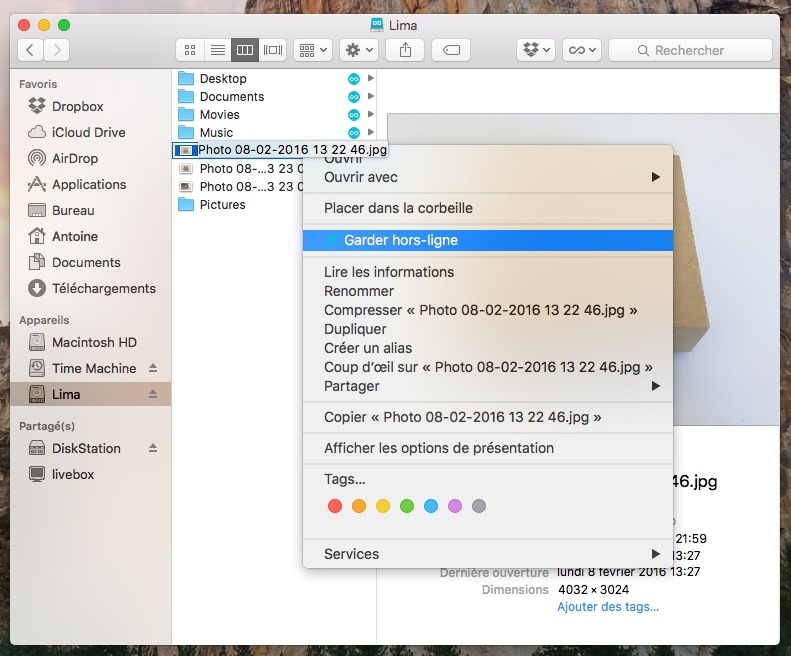
Task: Go forward with the right chevron button
Action: tap(56, 50)
